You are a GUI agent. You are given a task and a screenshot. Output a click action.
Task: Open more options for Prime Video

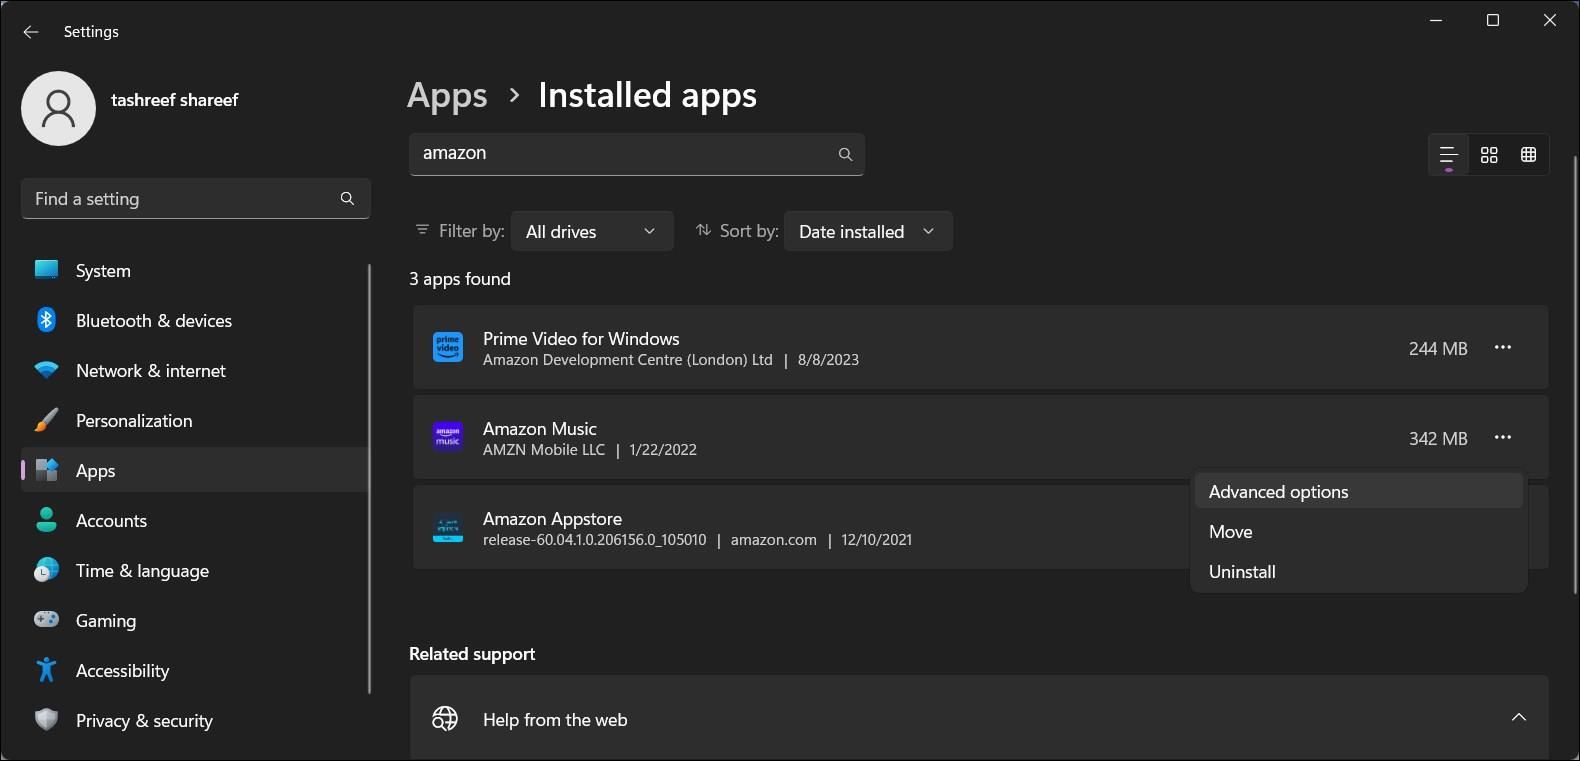tap(1502, 348)
